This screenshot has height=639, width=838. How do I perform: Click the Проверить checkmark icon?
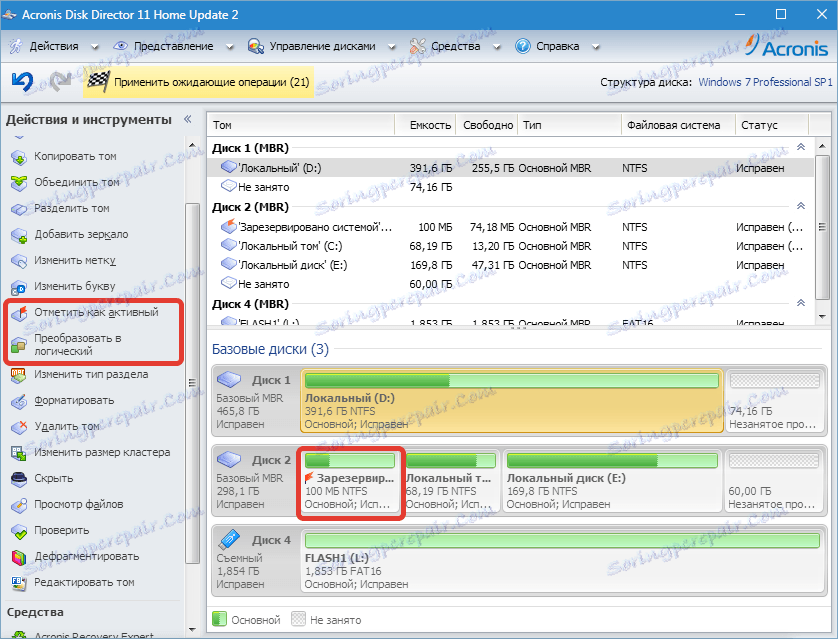click(19, 531)
